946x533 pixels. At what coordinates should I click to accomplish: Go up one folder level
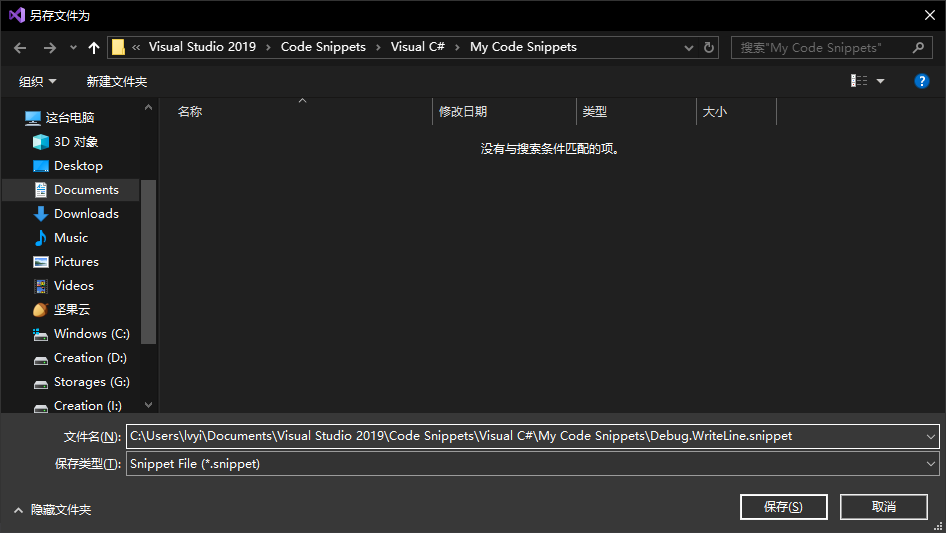coord(94,47)
